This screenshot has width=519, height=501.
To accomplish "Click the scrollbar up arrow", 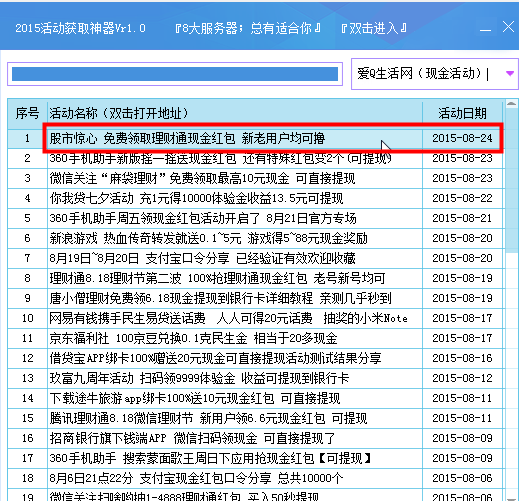I will [x=511, y=104].
